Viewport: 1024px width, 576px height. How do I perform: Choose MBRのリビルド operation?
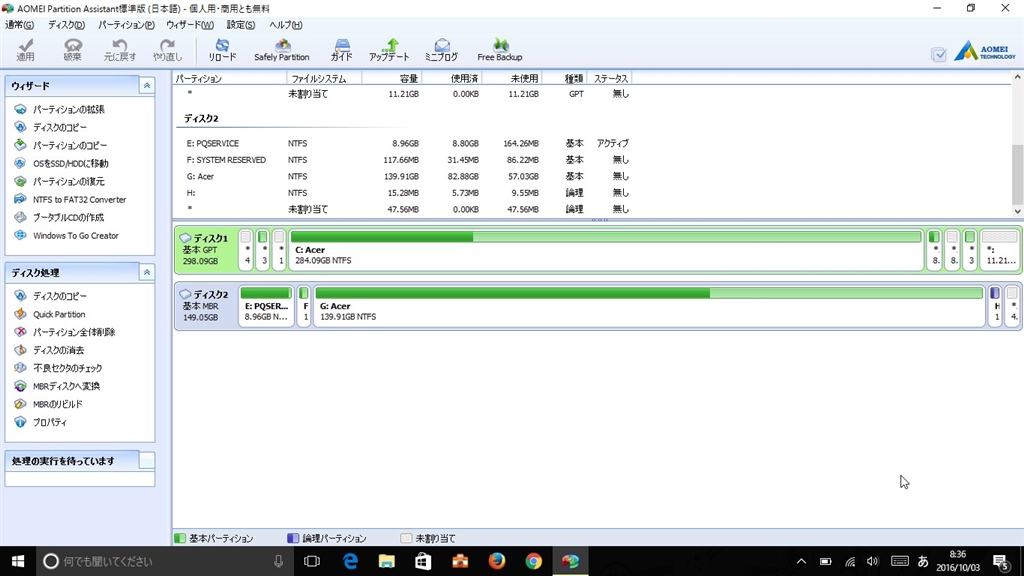(x=57, y=404)
